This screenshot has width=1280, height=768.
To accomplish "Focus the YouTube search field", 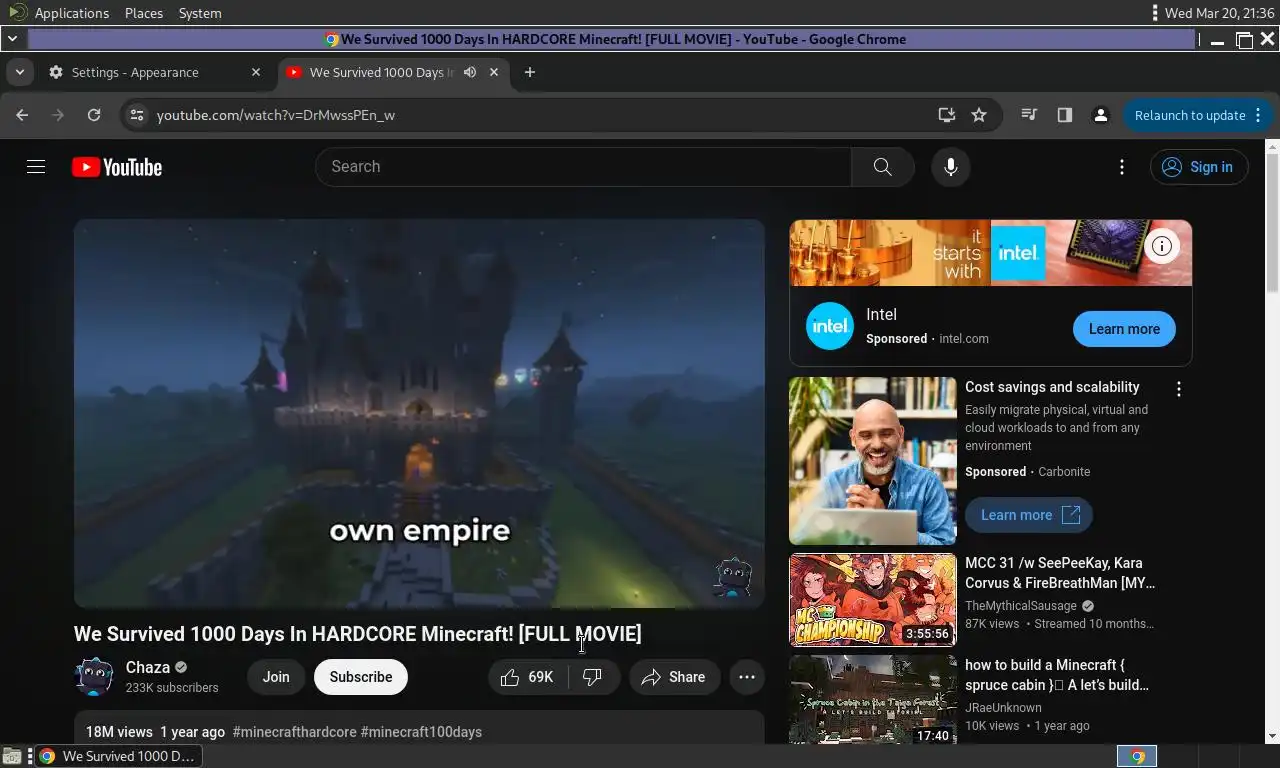I will (583, 167).
